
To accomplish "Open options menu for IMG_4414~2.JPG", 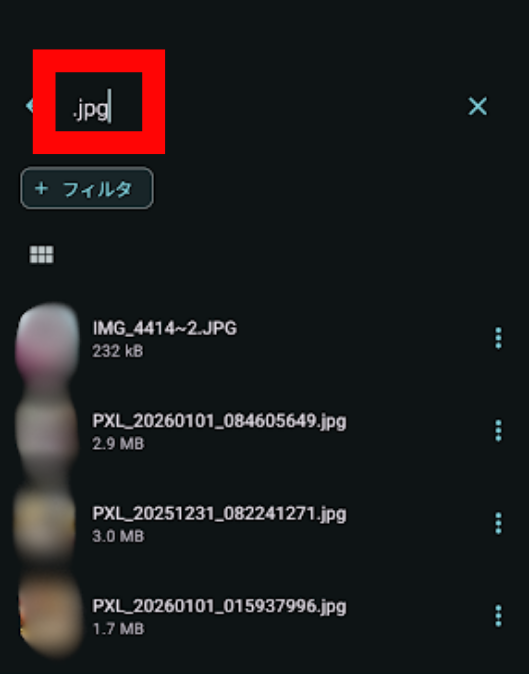I will (498, 338).
